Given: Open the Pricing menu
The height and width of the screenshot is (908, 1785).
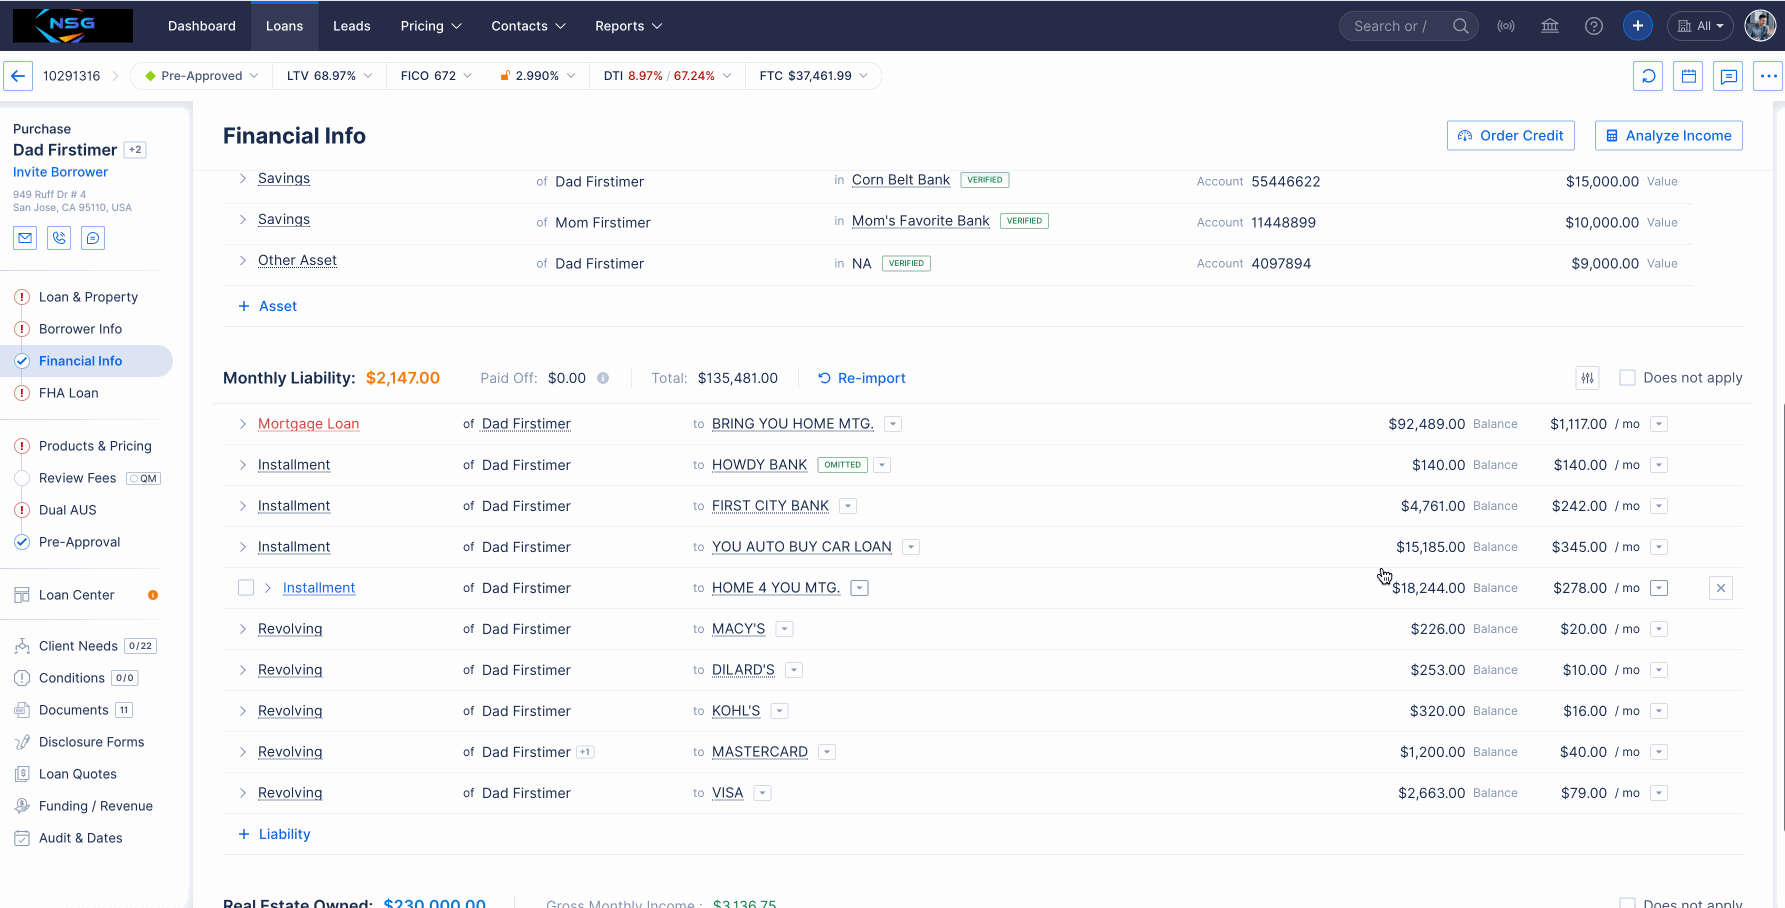Looking at the screenshot, I should click(x=431, y=26).
